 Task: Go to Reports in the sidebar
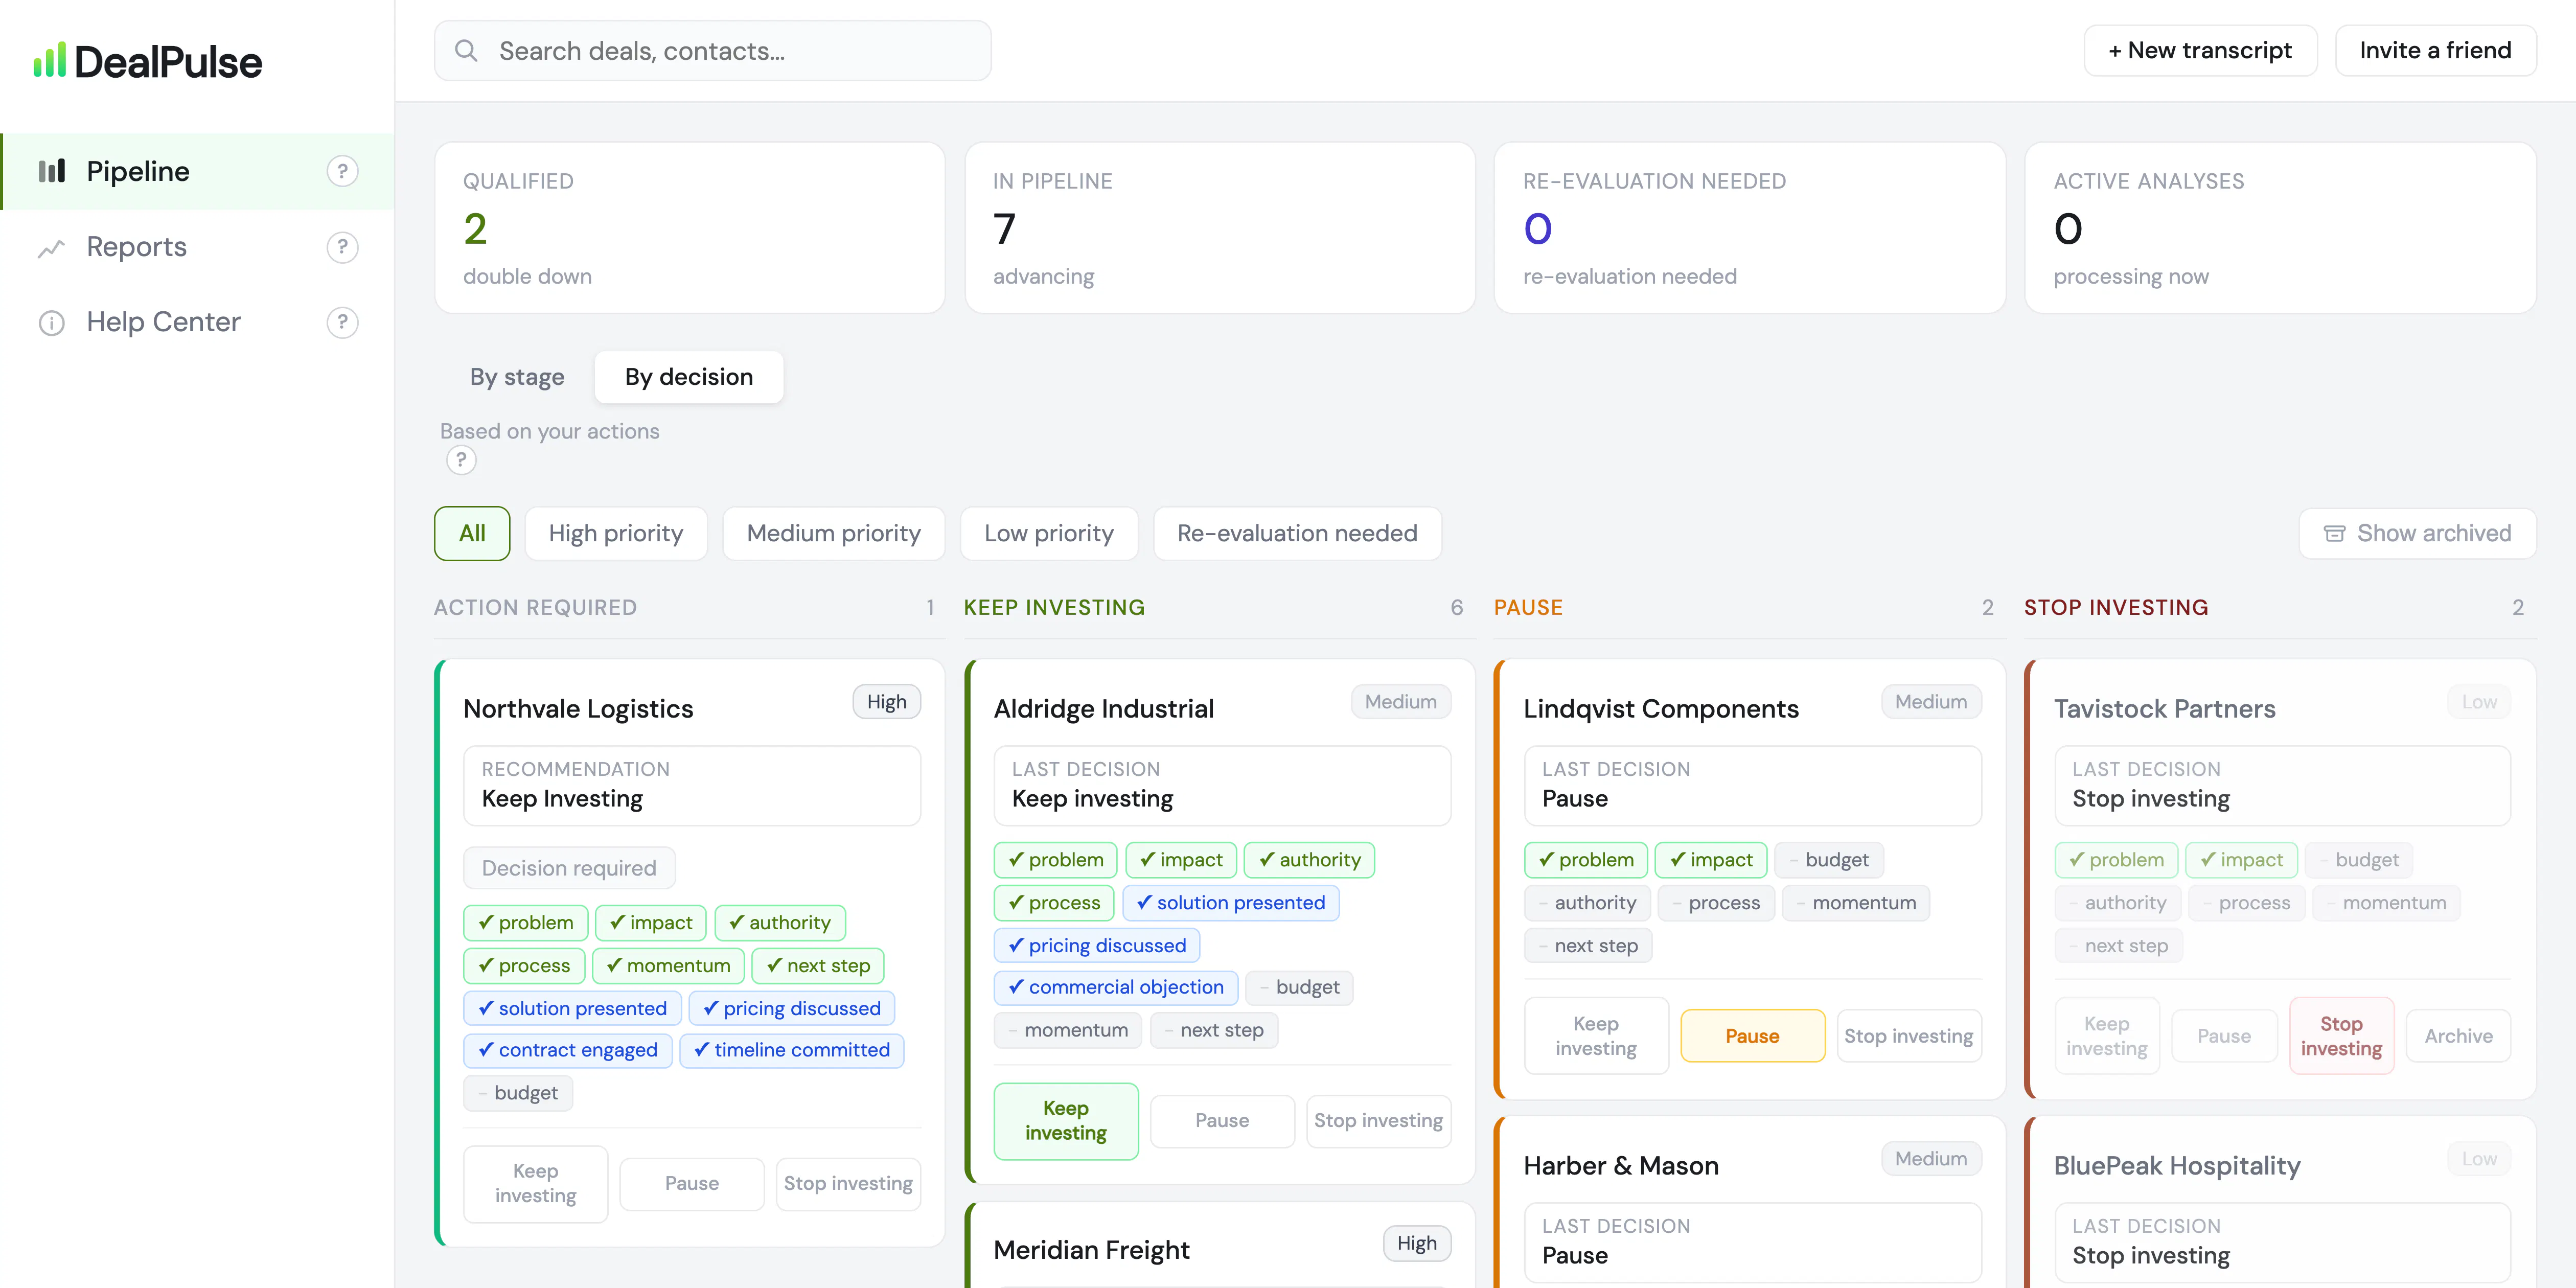coord(198,247)
